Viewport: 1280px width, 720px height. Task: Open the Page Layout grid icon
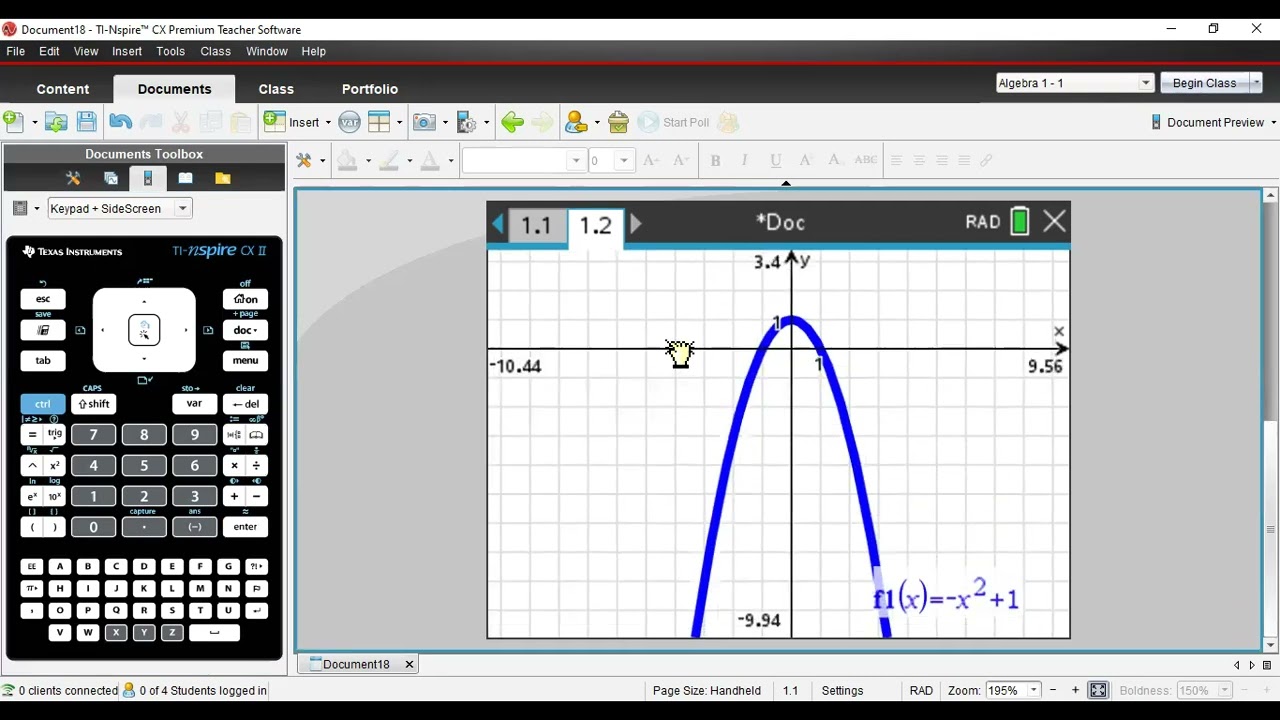click(x=379, y=122)
